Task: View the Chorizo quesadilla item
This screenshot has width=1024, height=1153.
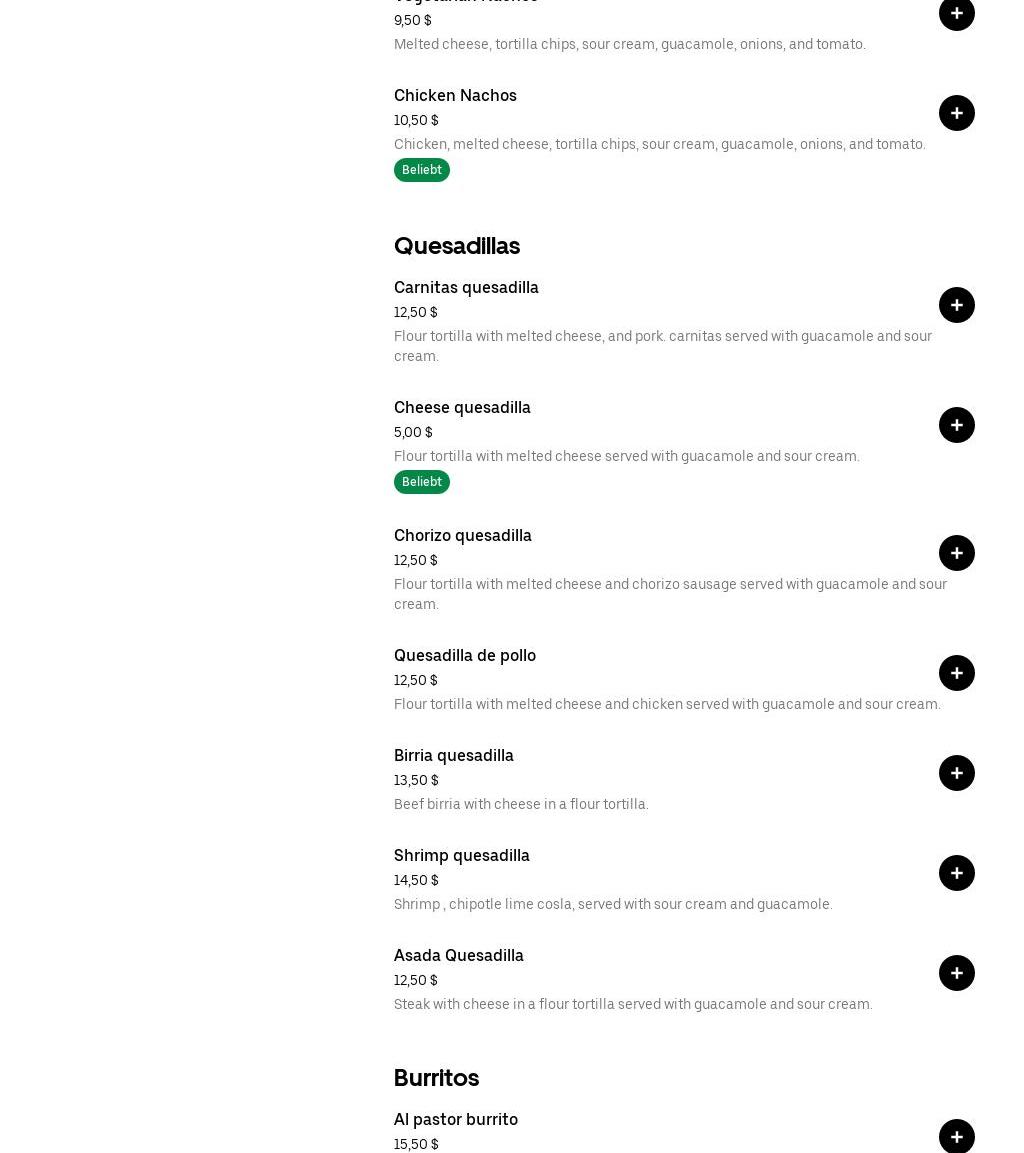Action: tap(463, 535)
